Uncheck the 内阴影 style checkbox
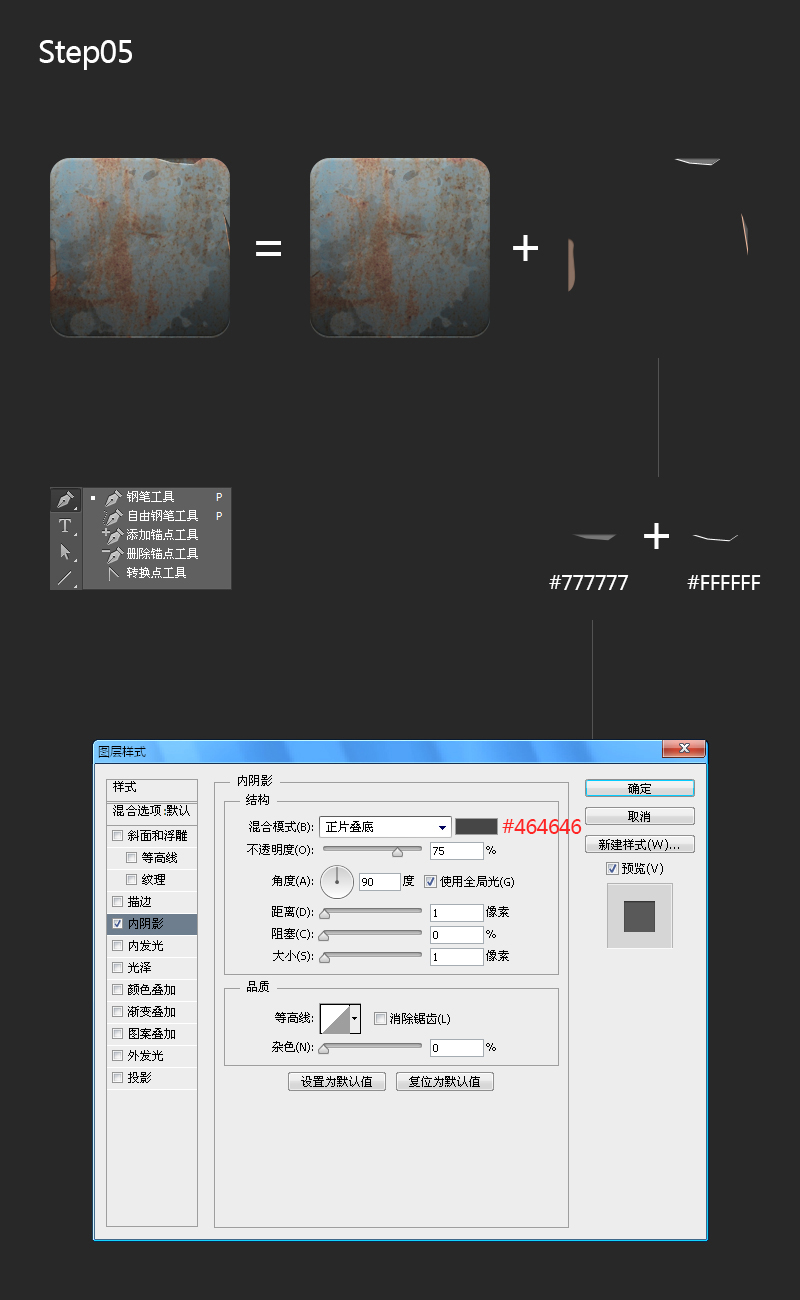The height and width of the screenshot is (1300, 800). [117, 923]
